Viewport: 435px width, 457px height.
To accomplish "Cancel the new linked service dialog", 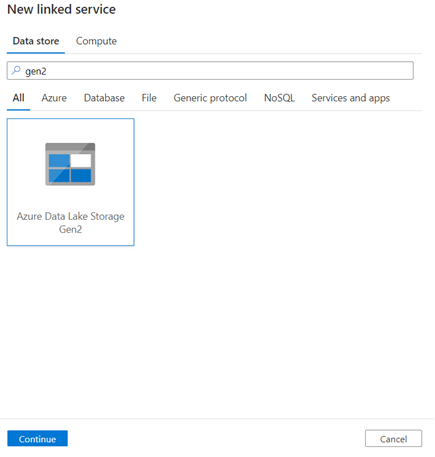I will [x=393, y=439].
